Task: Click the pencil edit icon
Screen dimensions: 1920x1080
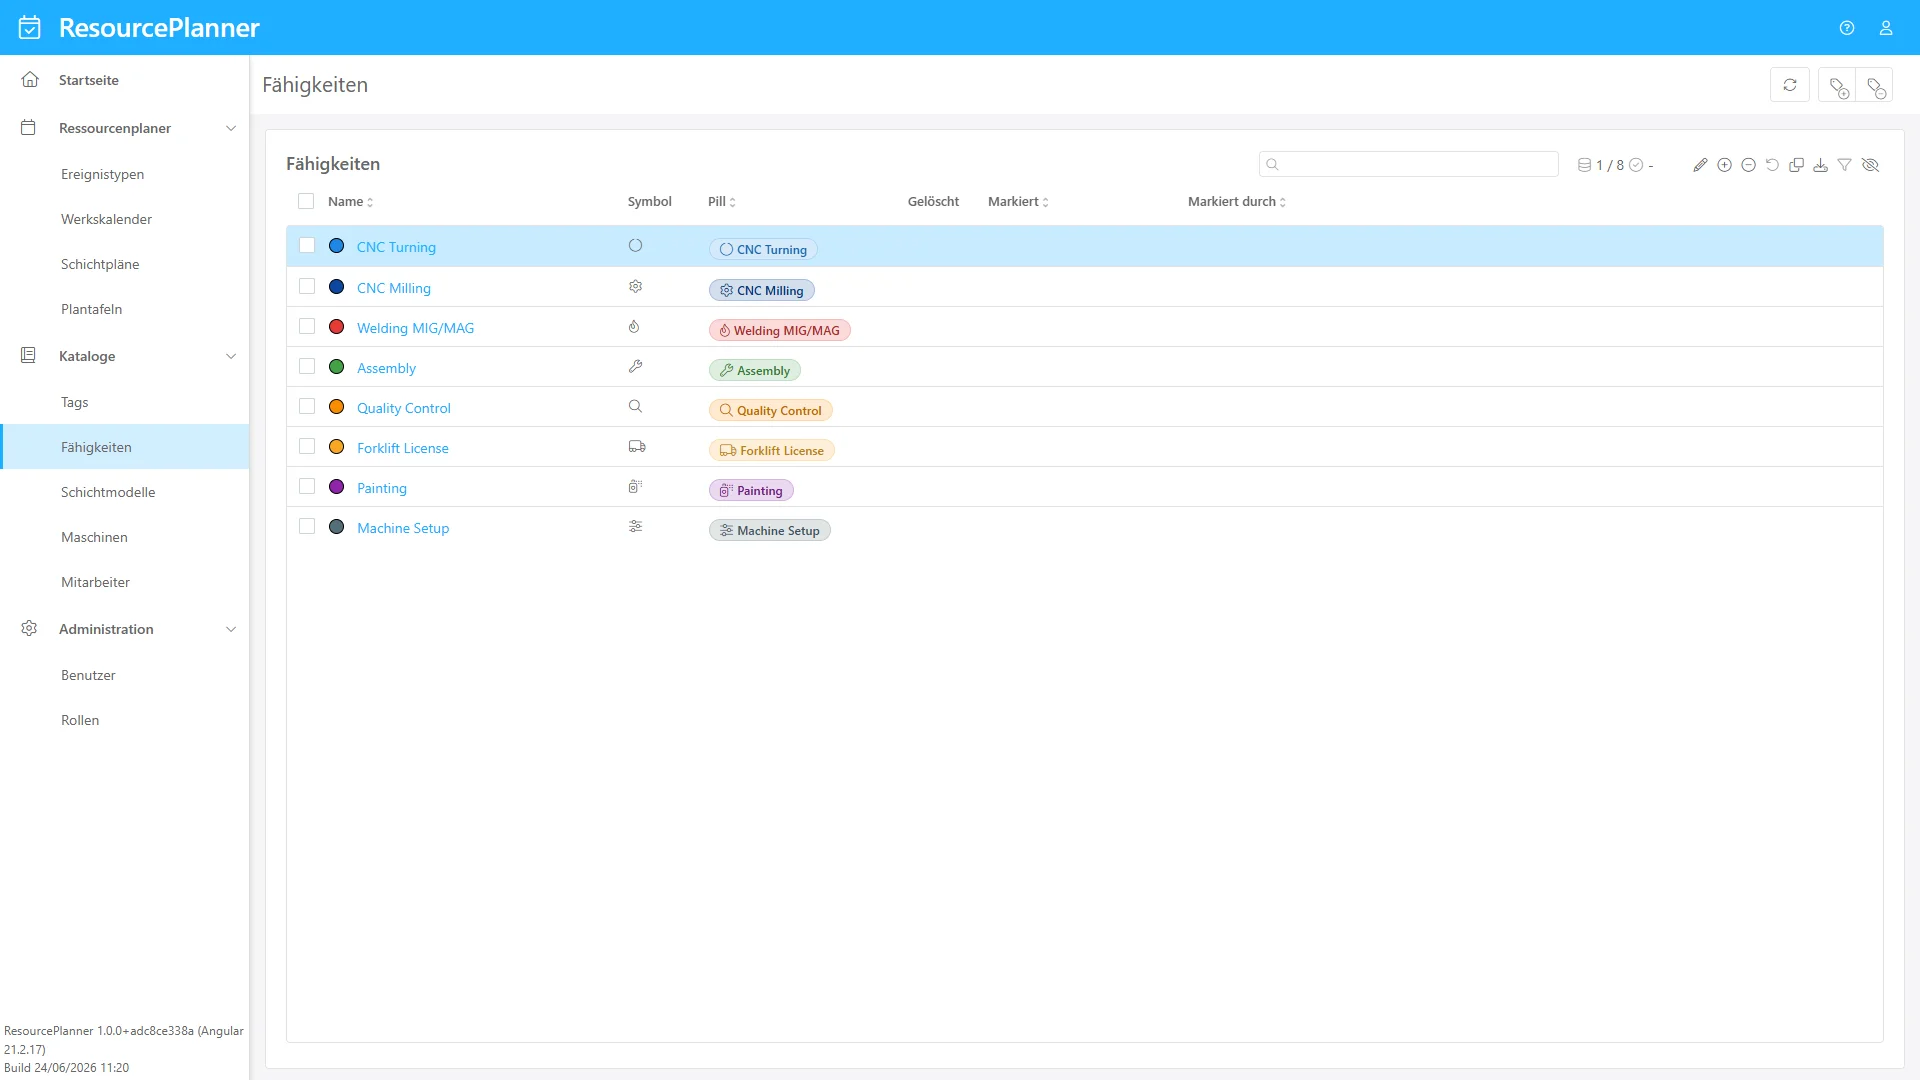Action: point(1700,165)
